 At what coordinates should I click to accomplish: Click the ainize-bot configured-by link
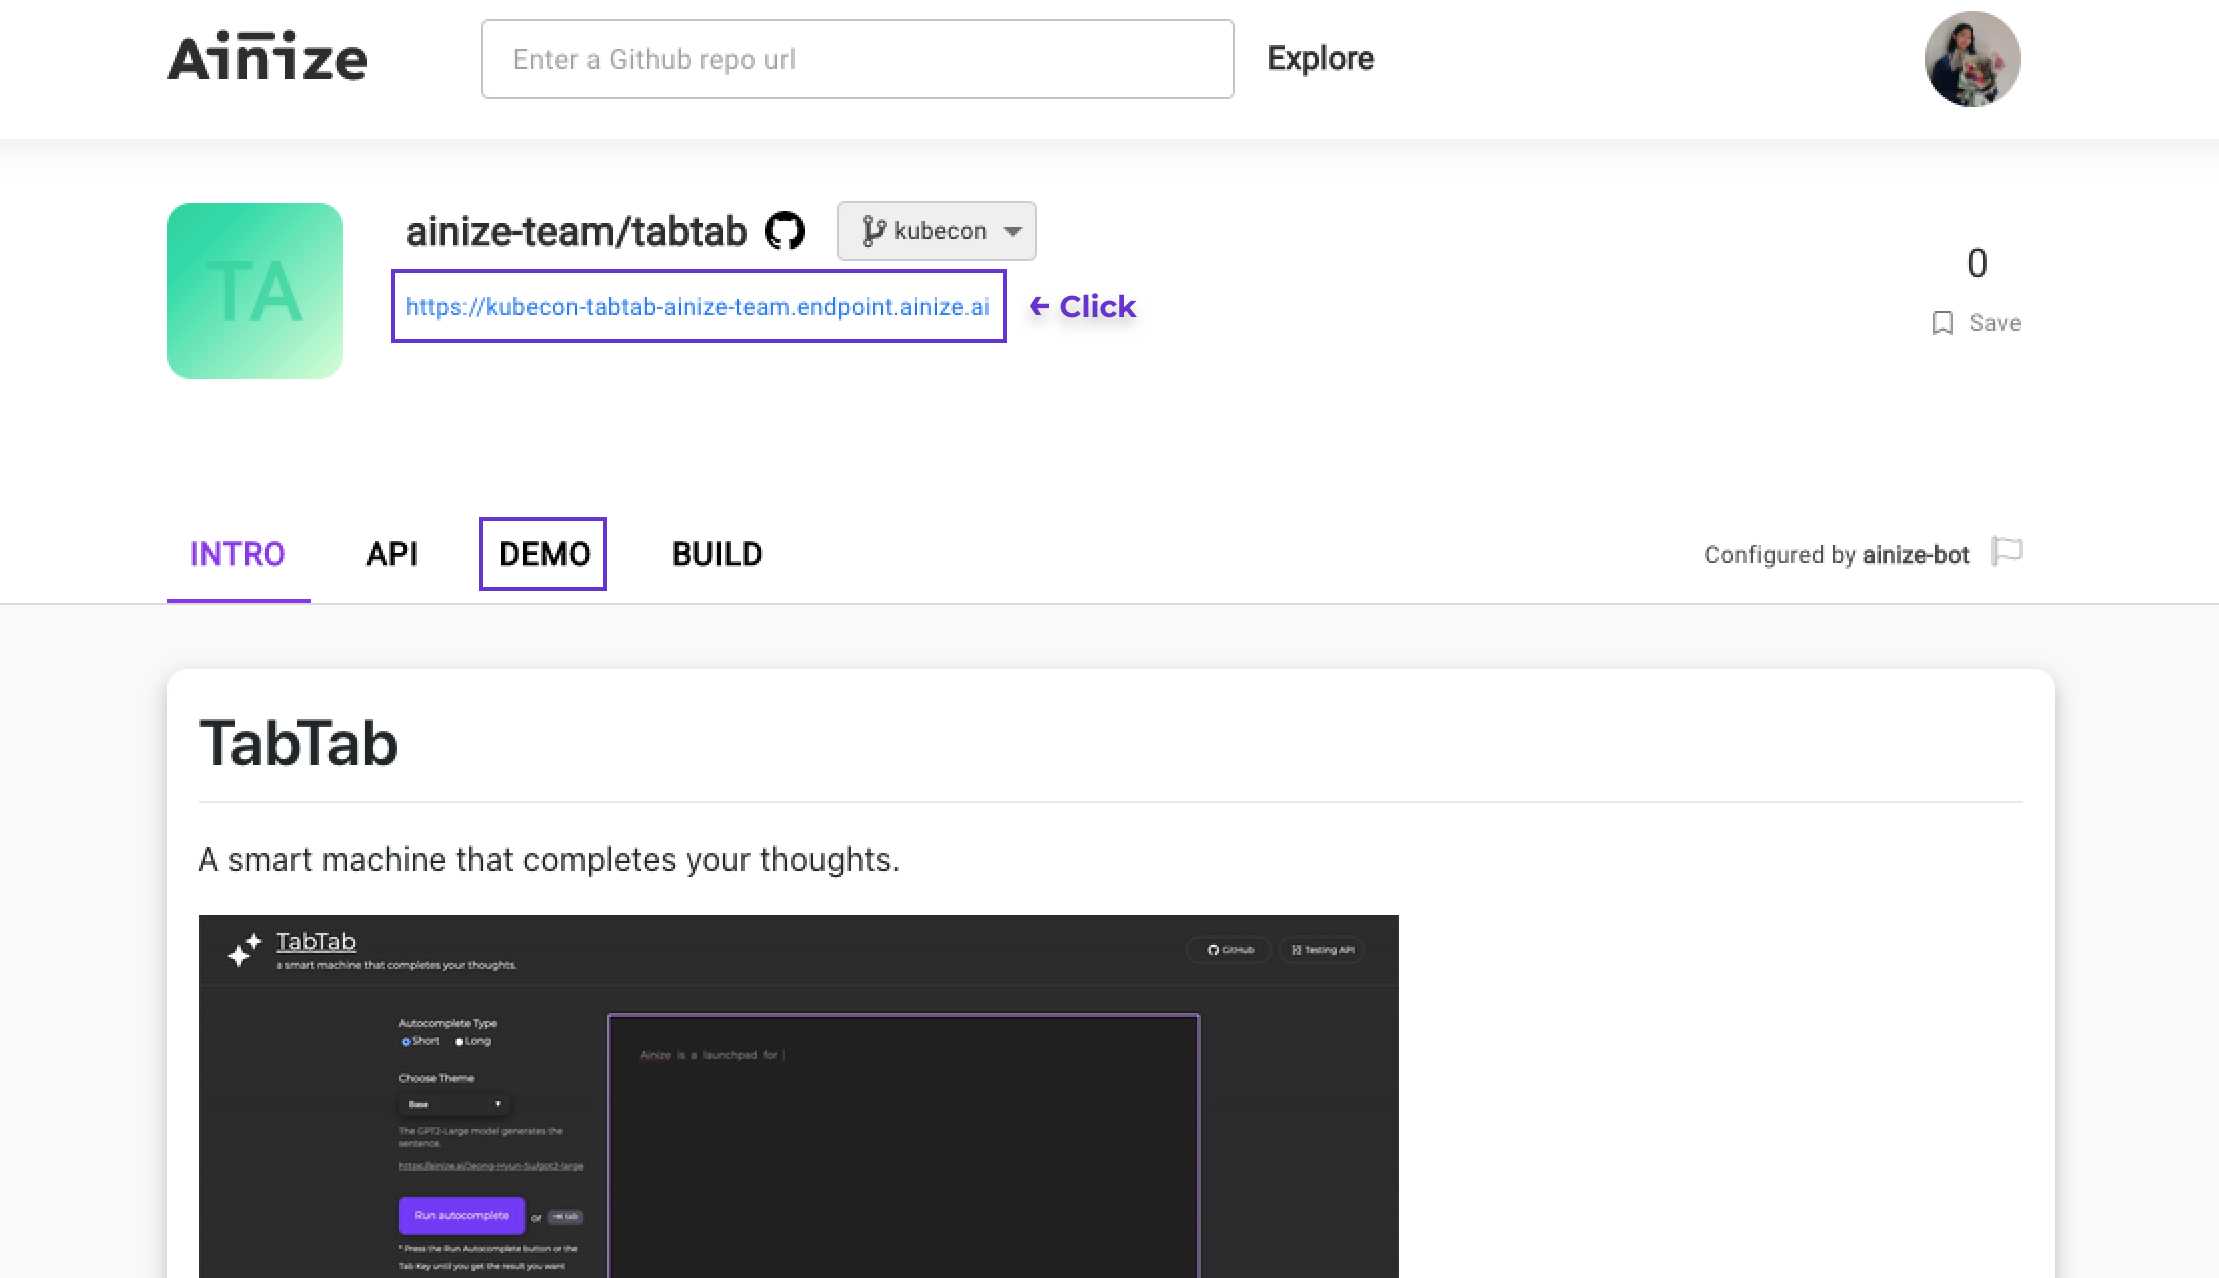[1915, 555]
